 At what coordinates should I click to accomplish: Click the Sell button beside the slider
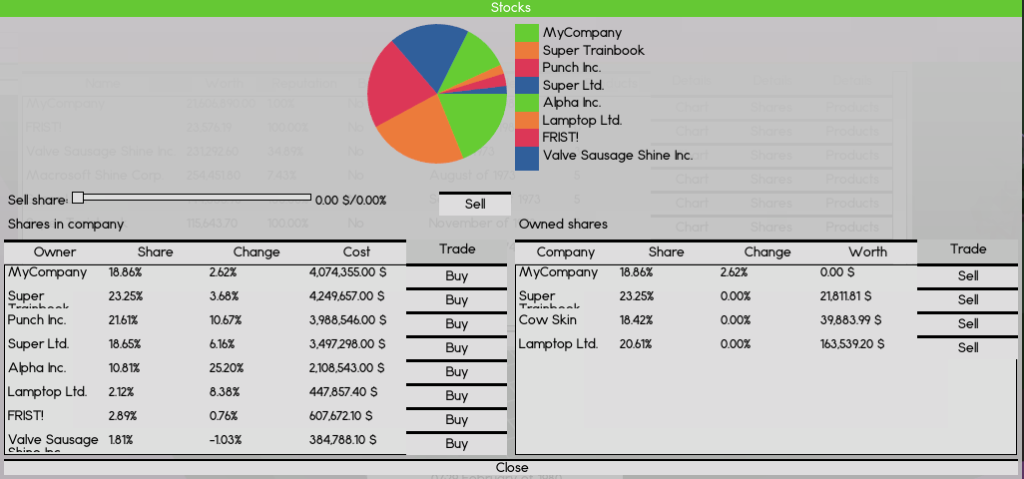[x=475, y=204]
